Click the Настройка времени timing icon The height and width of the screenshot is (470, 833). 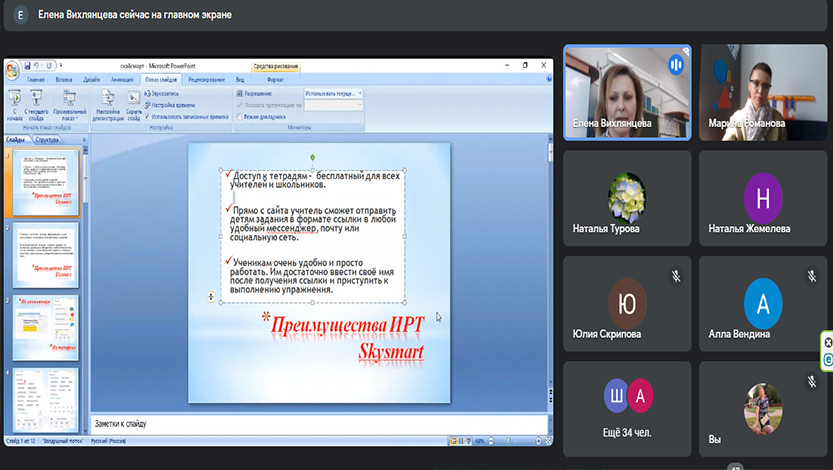tap(148, 105)
